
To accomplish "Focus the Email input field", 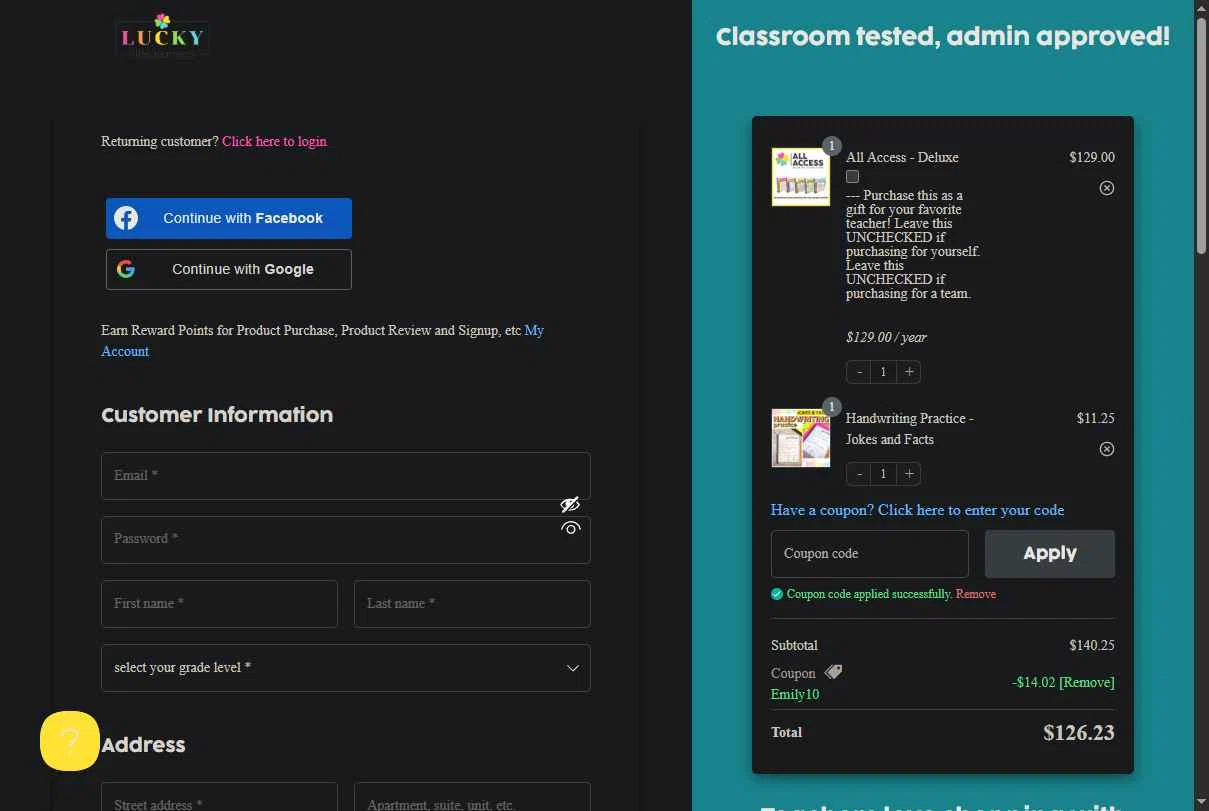I will (346, 476).
